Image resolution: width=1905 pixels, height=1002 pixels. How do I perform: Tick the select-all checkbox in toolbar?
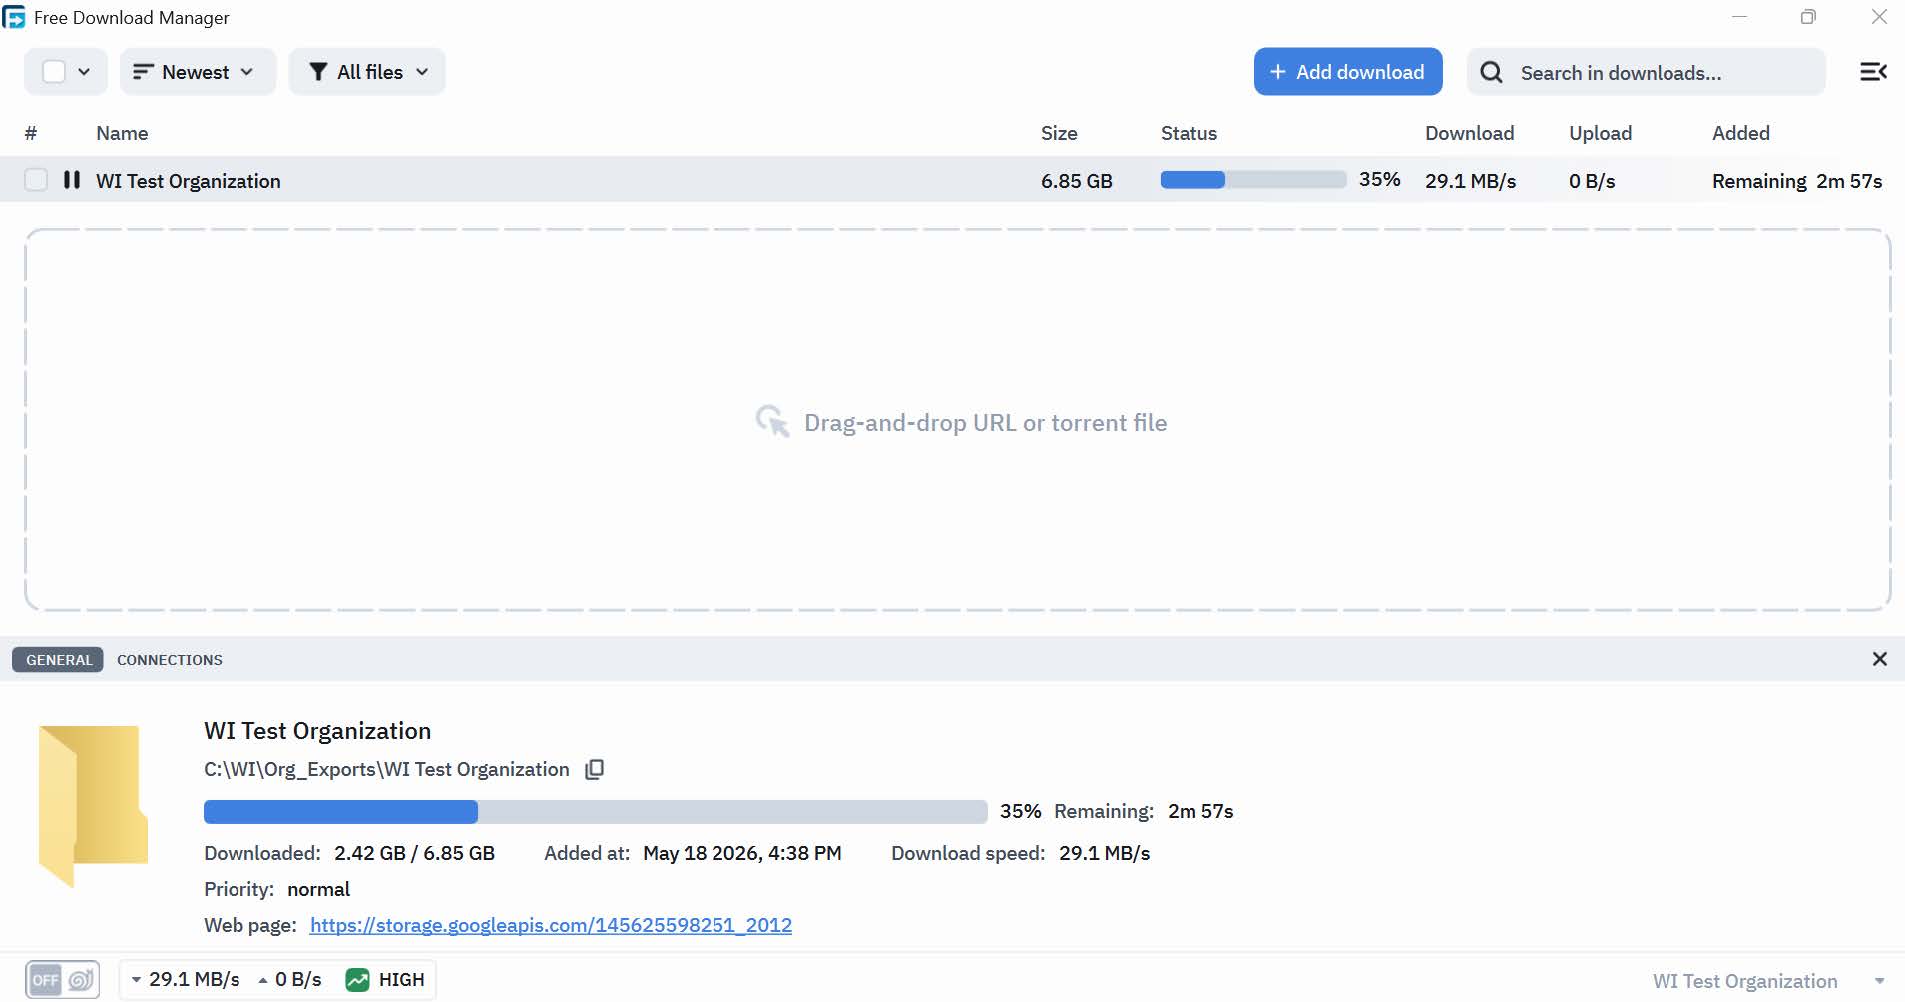pos(54,72)
